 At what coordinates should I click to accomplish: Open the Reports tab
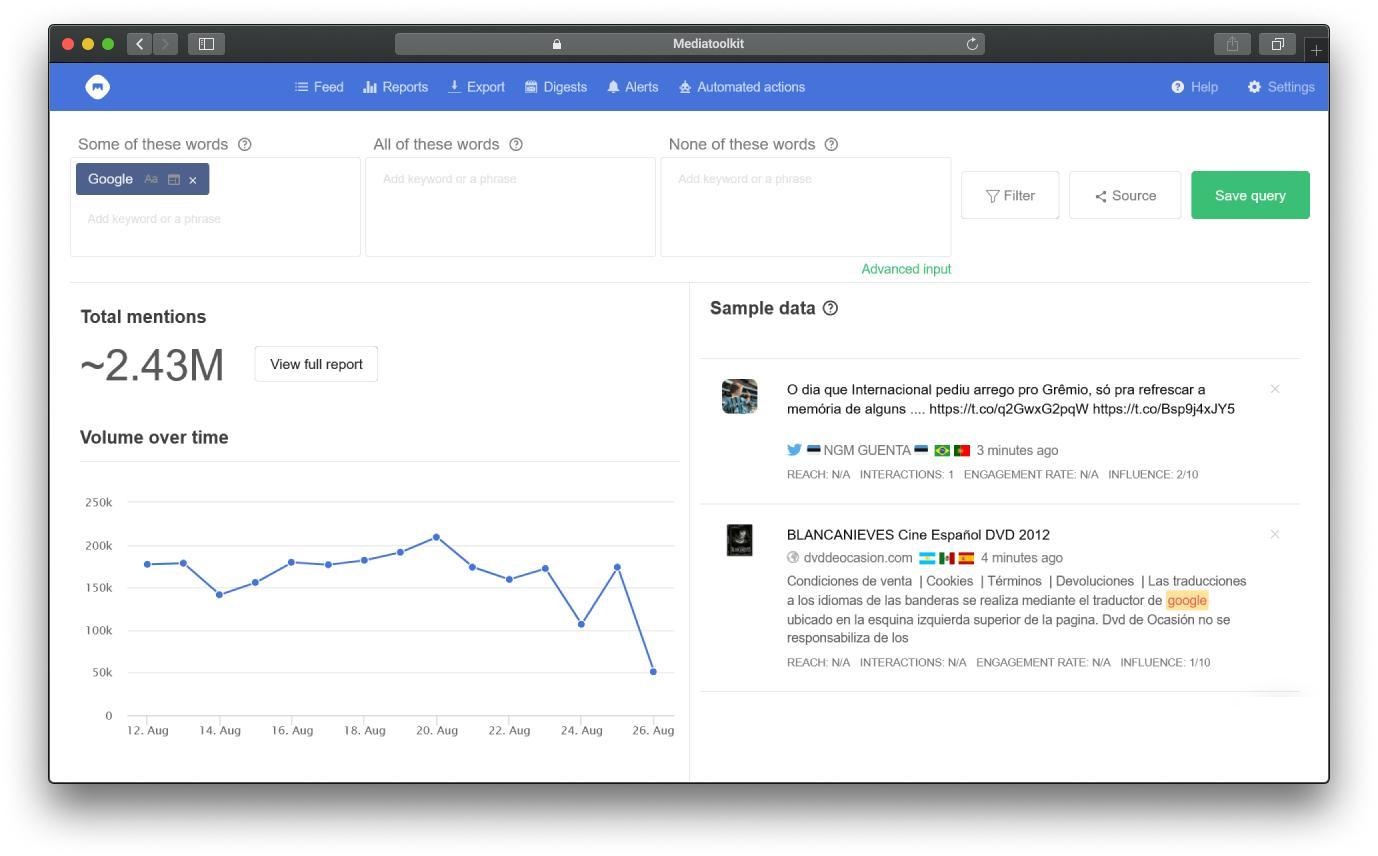395,87
